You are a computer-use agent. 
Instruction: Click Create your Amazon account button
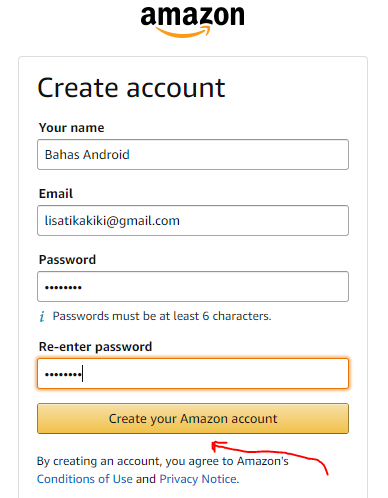[193, 418]
